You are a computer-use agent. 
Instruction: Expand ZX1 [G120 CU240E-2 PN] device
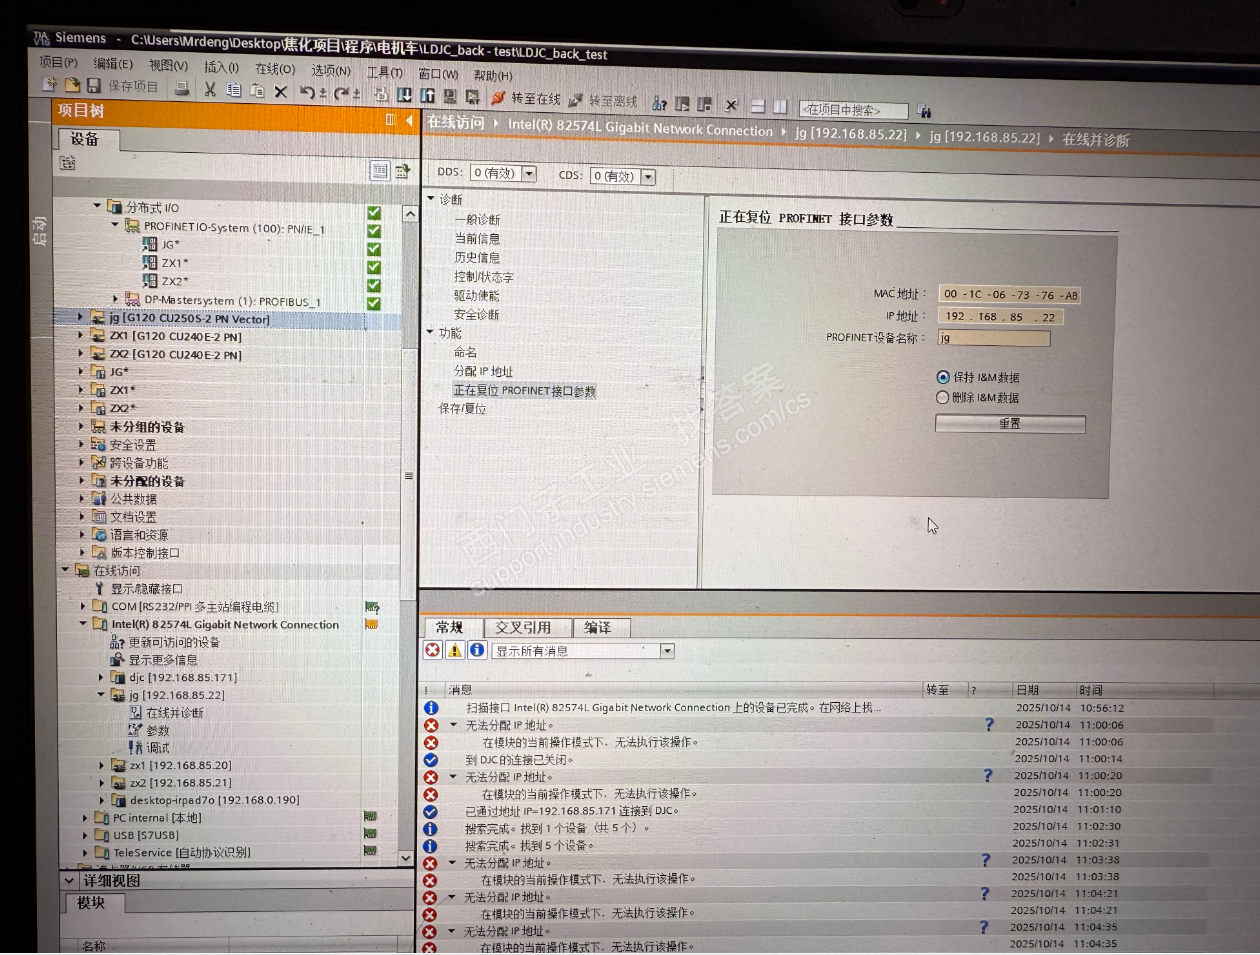click(x=81, y=335)
